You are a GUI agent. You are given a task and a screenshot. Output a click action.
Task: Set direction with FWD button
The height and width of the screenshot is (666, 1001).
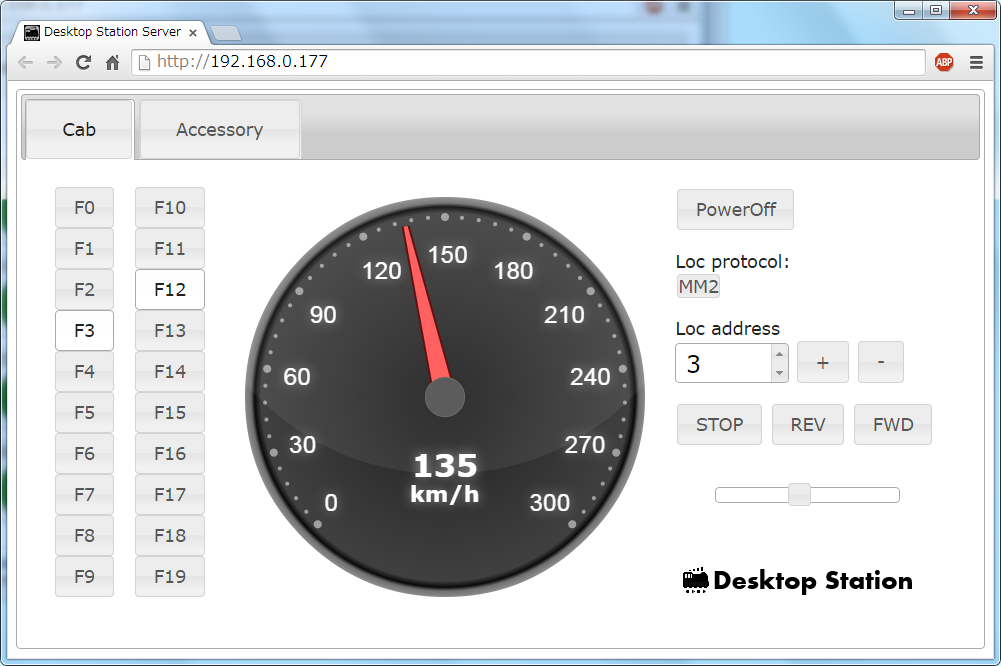click(x=893, y=425)
